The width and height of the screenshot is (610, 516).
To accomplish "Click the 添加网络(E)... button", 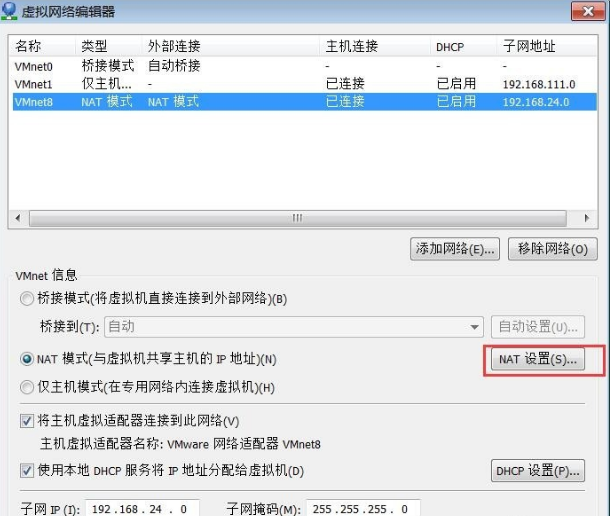I will (455, 249).
